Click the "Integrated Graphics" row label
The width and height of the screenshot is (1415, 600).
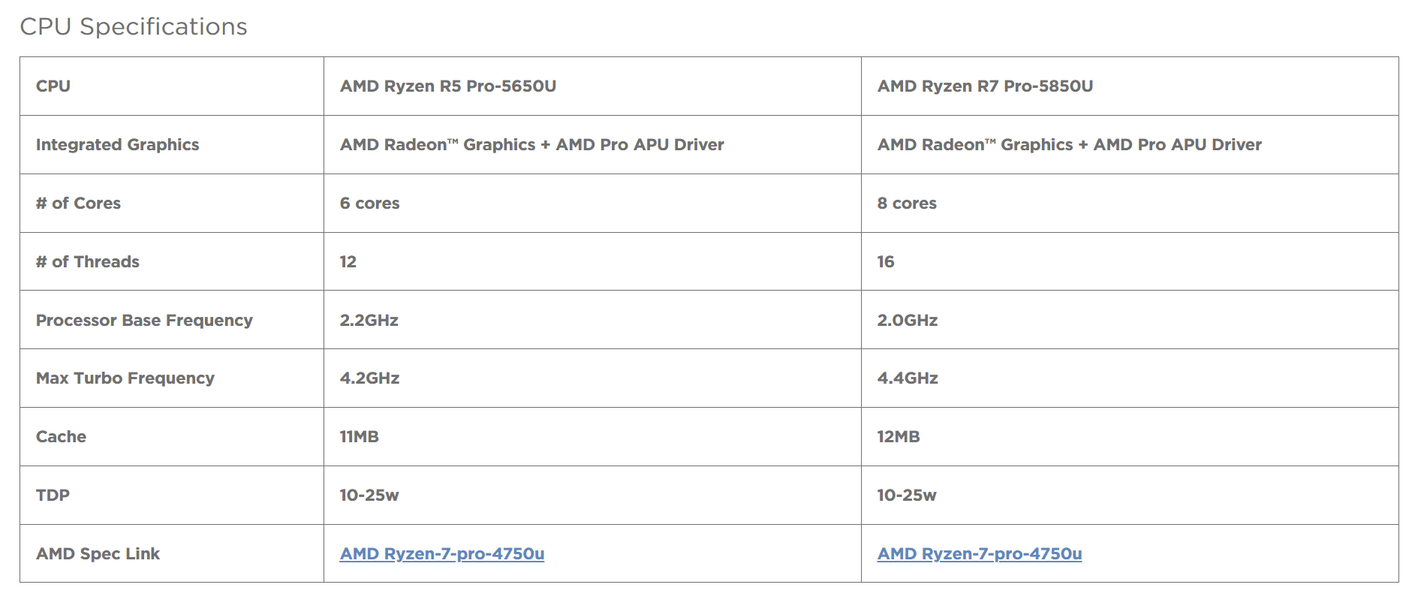117,145
